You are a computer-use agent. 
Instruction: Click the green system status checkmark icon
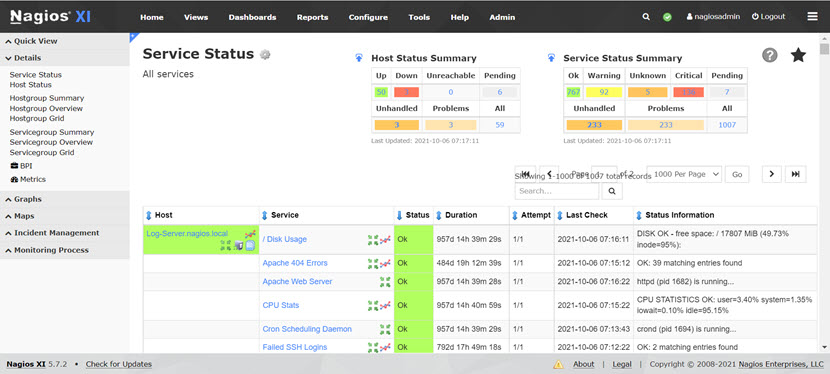pyautogui.click(x=667, y=17)
